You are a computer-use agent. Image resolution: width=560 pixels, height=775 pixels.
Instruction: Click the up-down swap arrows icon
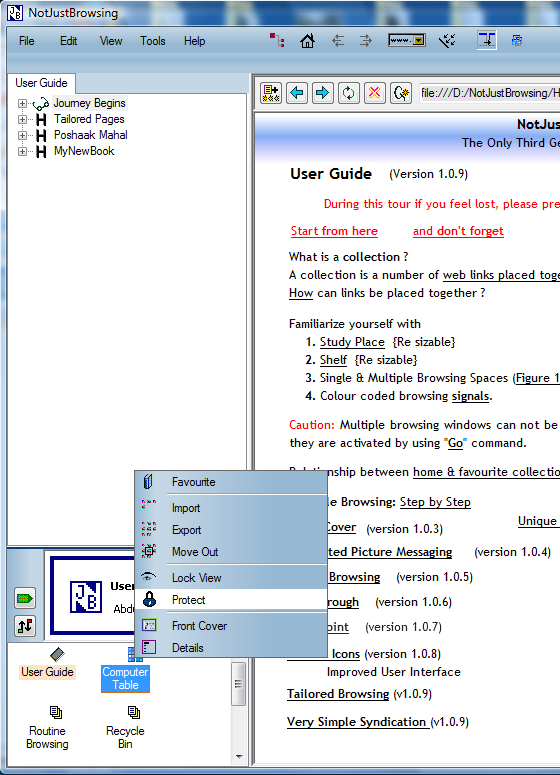[25, 626]
